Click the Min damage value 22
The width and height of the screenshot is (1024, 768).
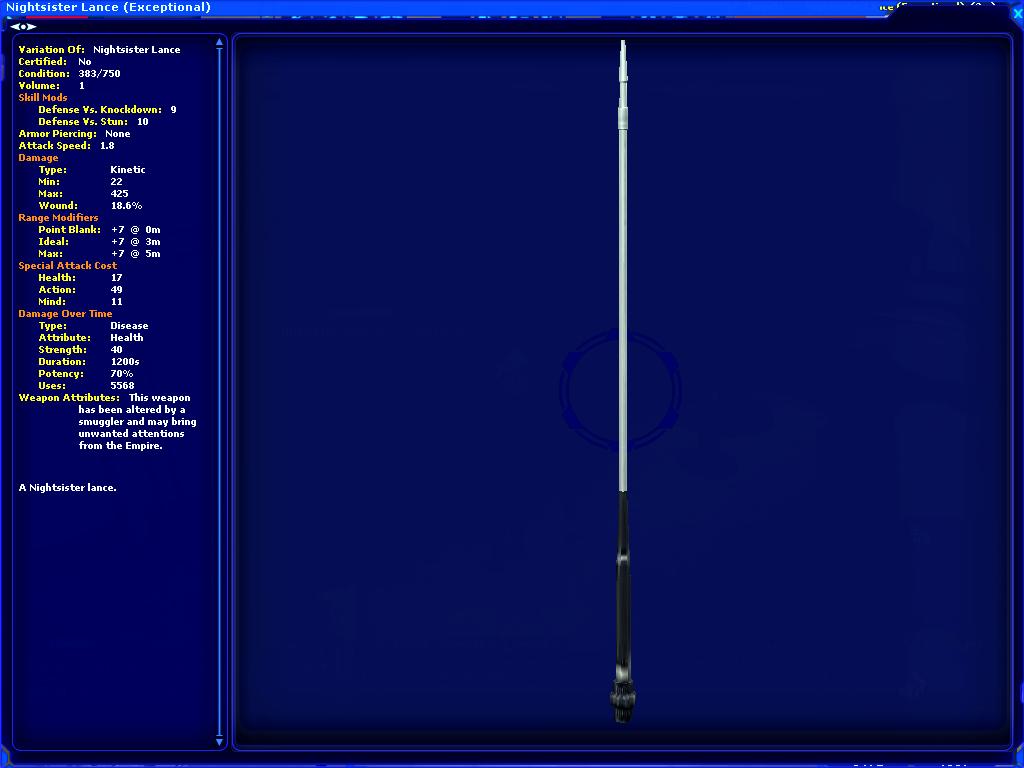pyautogui.click(x=116, y=182)
